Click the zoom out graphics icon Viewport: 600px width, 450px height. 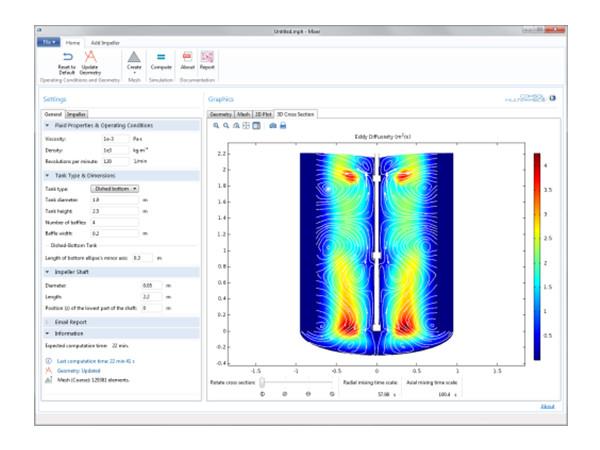226,126
